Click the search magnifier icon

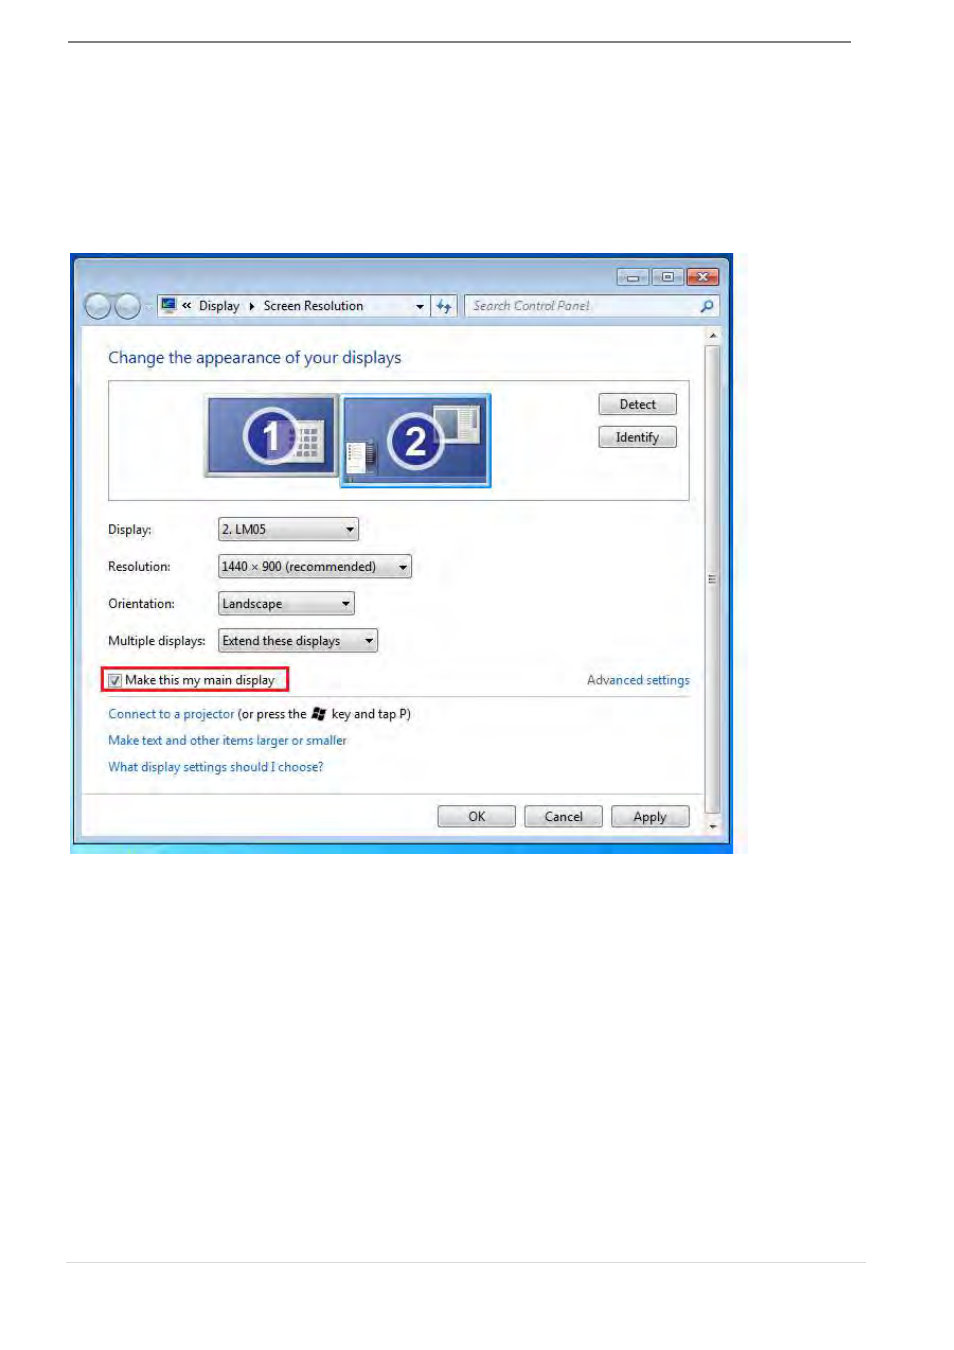coord(707,306)
